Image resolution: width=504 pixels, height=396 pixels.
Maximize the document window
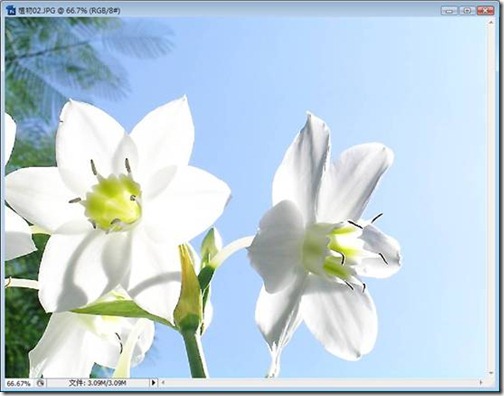pos(467,11)
